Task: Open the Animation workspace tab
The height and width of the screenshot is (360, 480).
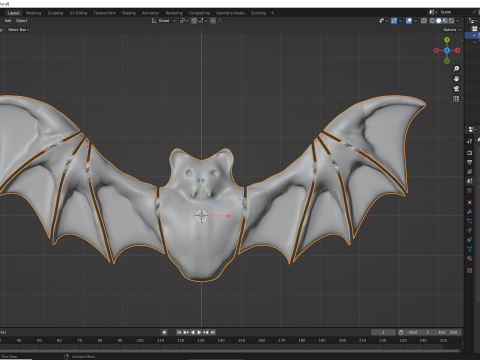Action: [150, 13]
